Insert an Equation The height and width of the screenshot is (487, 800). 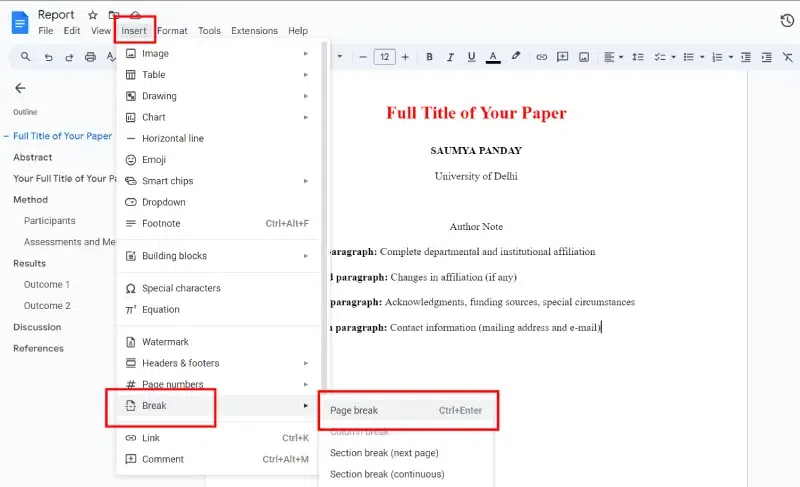point(217,310)
